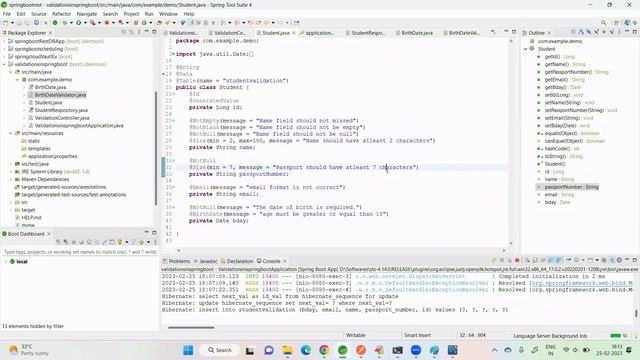
Task: Collapse the src/main/resources folder
Action: point(11,133)
